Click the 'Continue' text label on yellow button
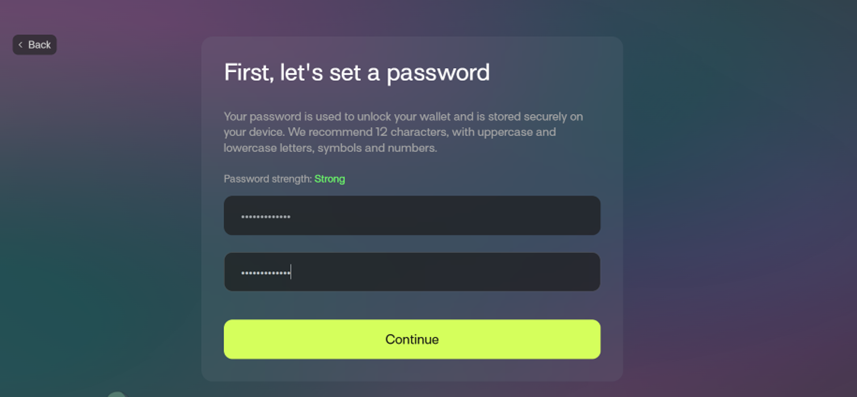The width and height of the screenshot is (857, 397). 412,339
